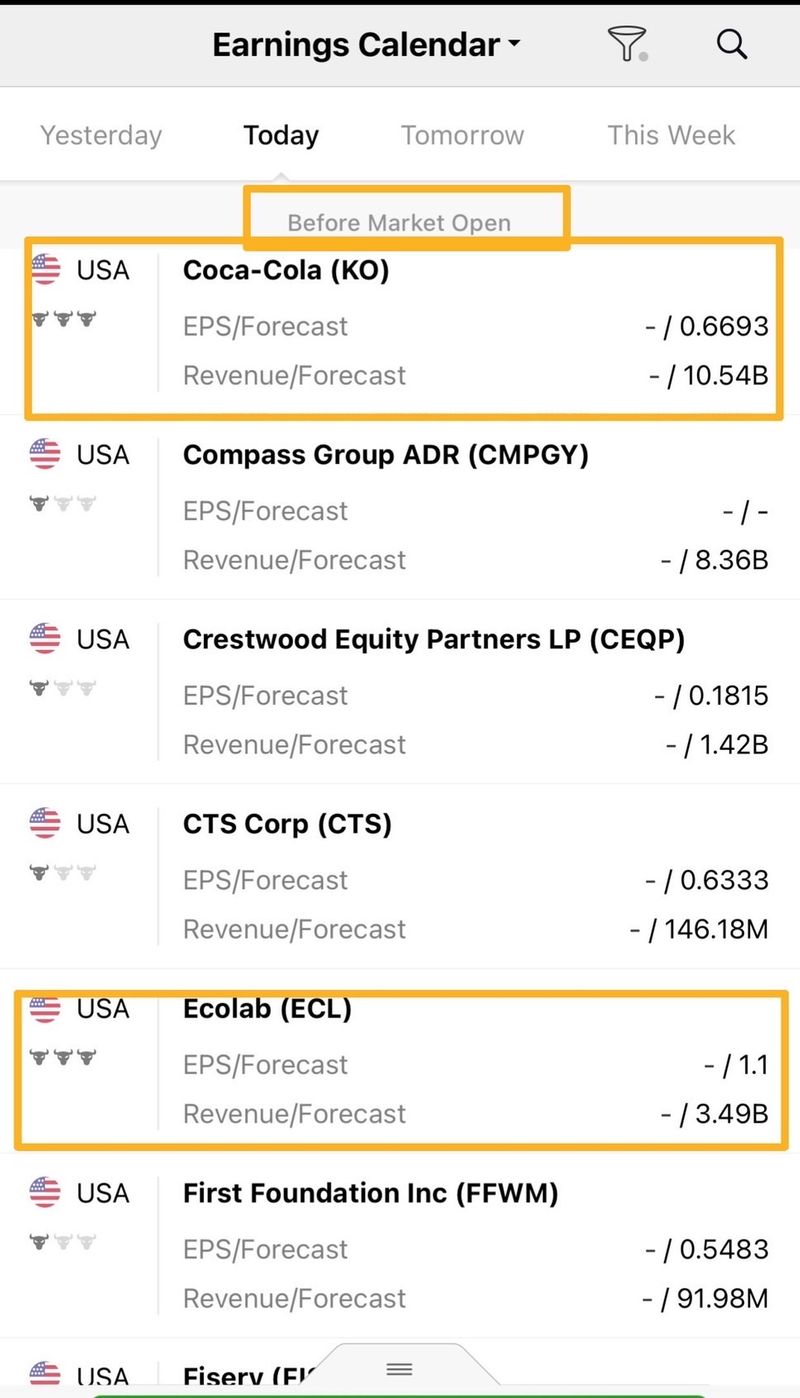Viewport: 800px width, 1398px height.
Task: Open Ecolab (ECL) earnings entry
Action: 268,1009
